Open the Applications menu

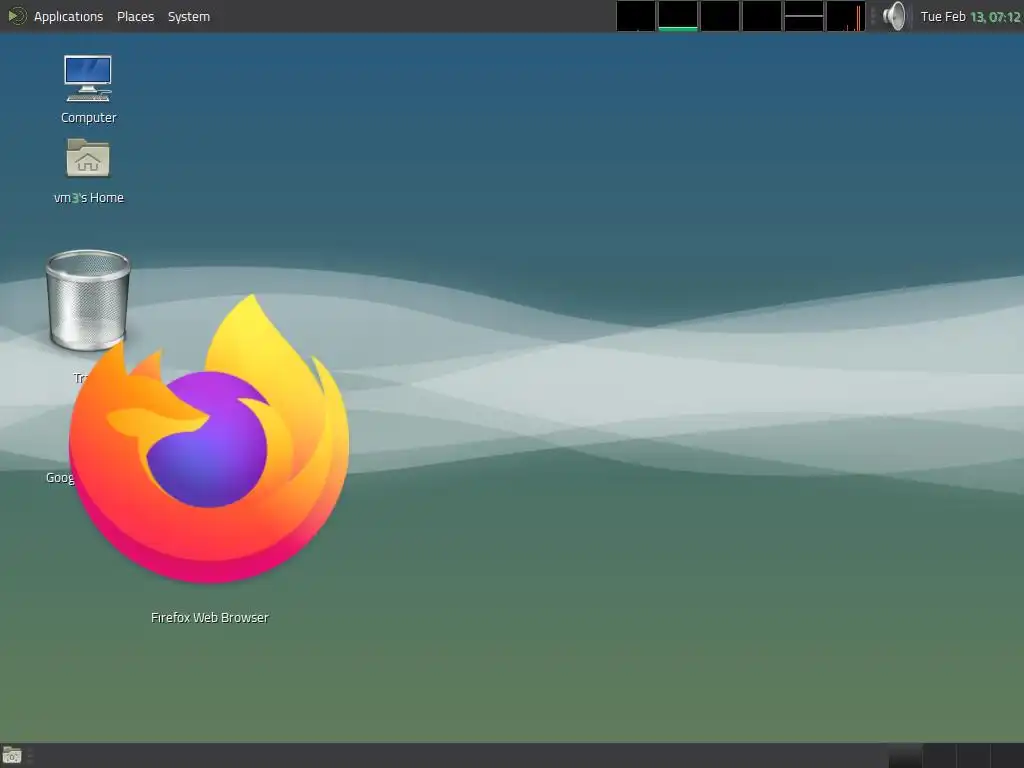point(69,16)
